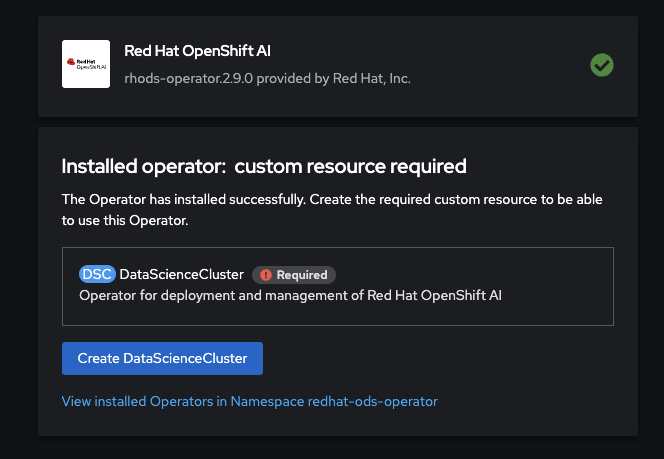Click the red hat emblem inside the logo
Viewport: 664px width, 459px height.
[x=73, y=62]
